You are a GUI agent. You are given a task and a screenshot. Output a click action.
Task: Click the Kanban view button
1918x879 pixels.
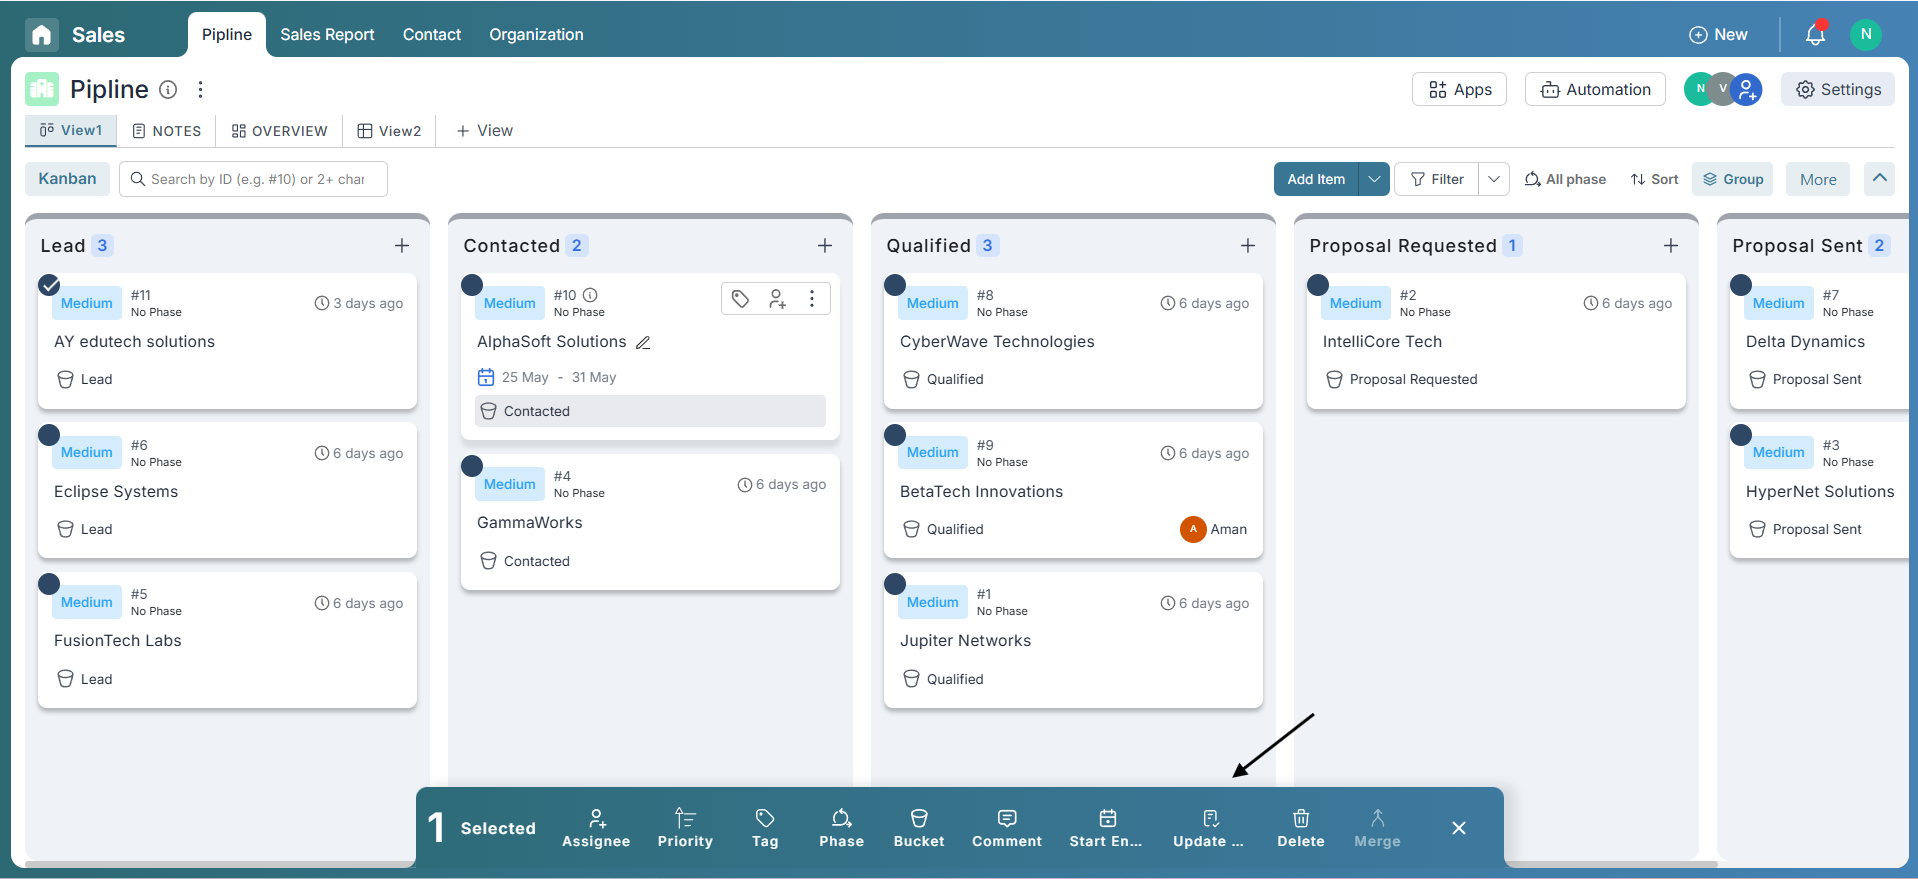tap(67, 179)
